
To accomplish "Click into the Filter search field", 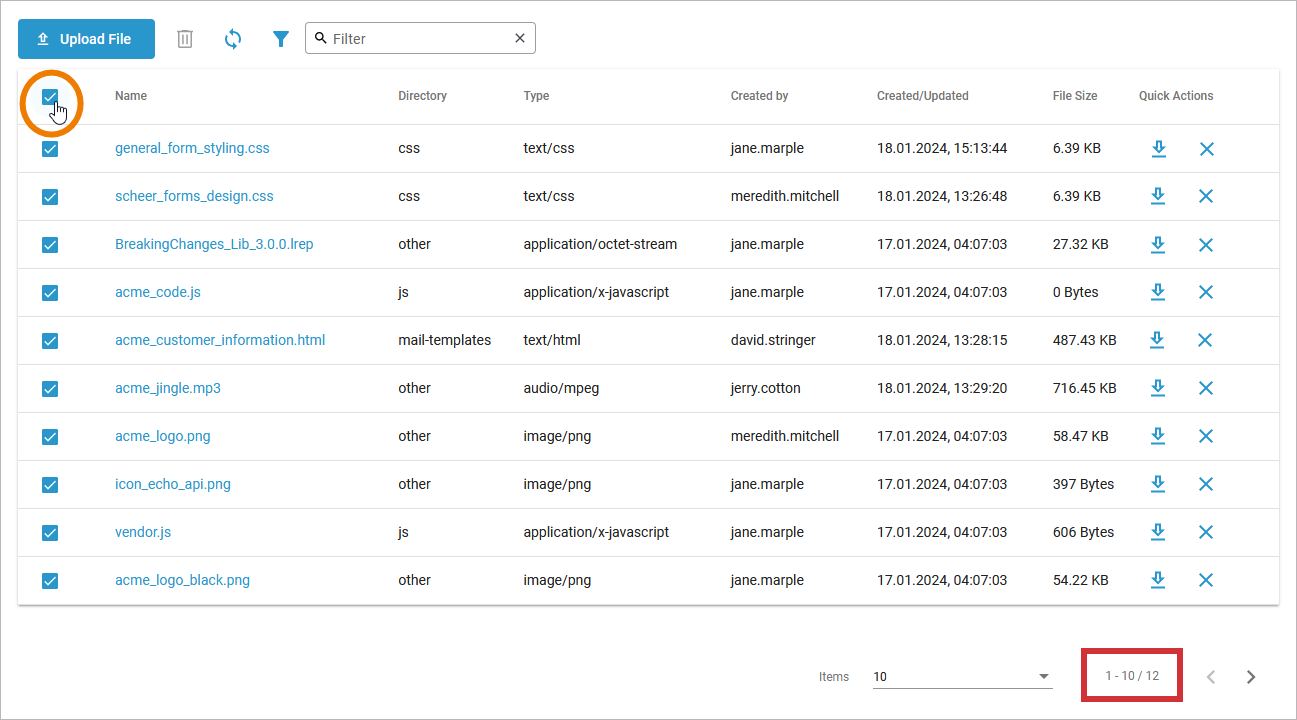I will point(420,39).
